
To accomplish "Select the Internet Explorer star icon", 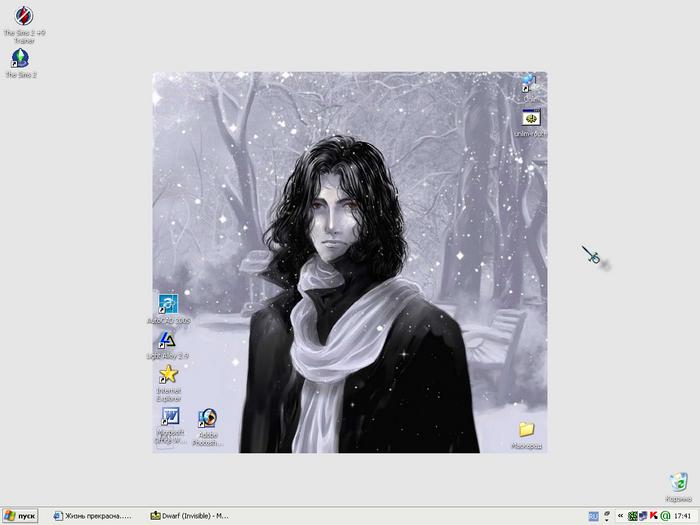I will 168,374.
